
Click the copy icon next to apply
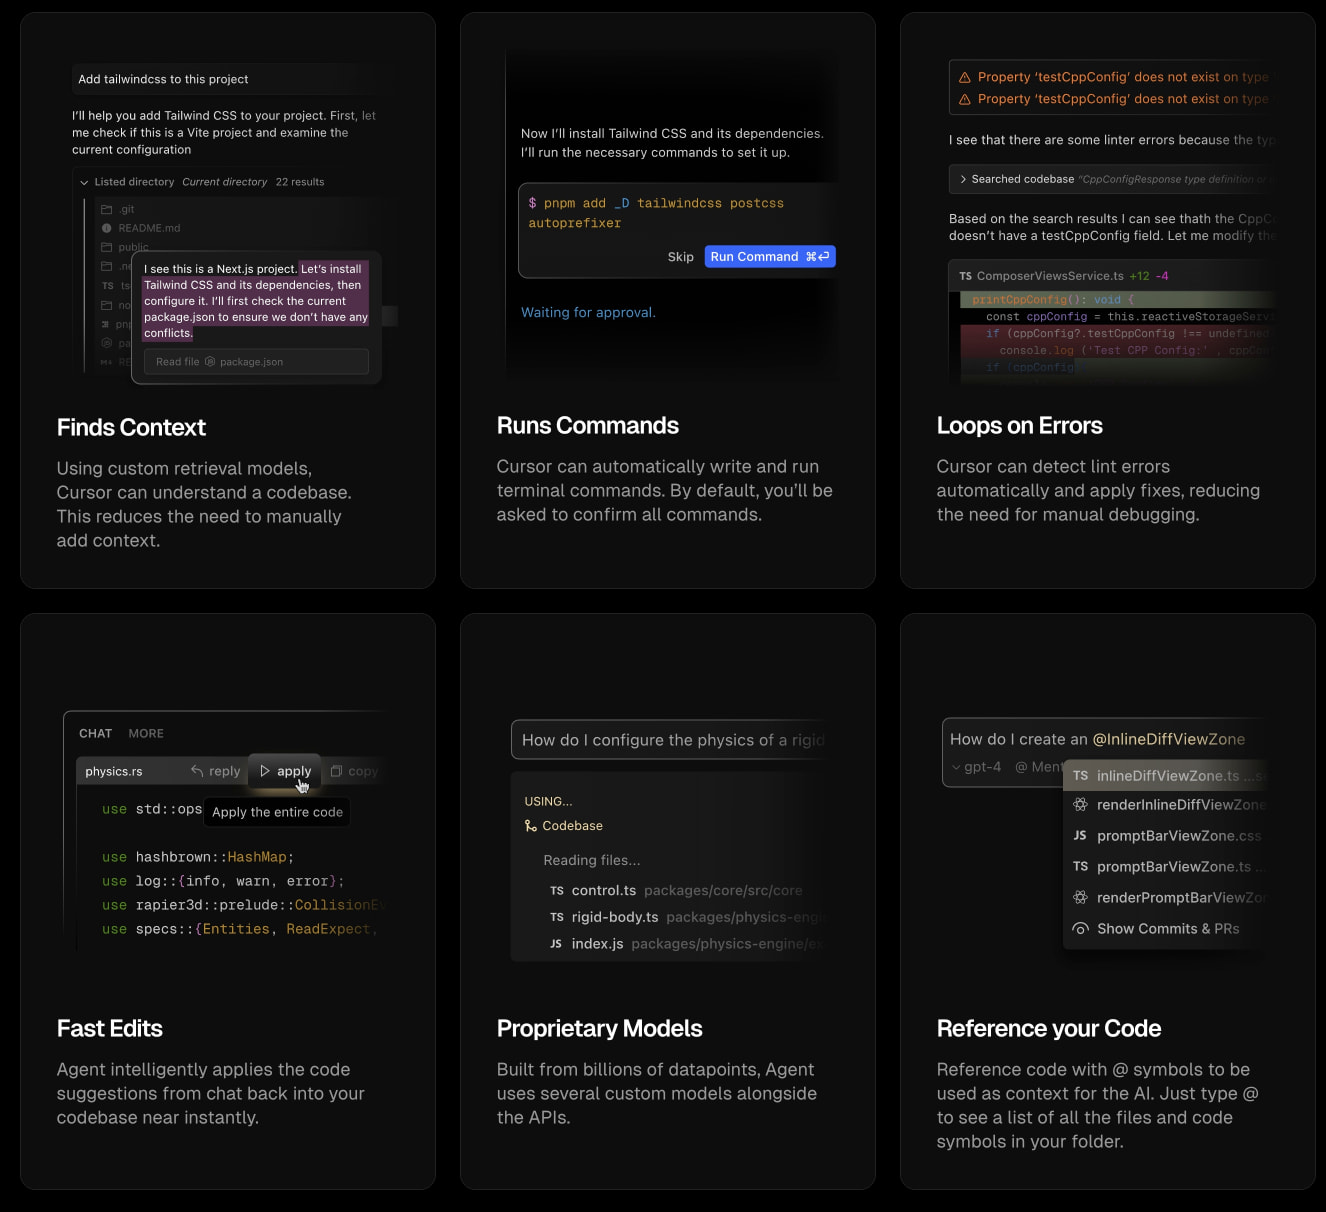pos(337,771)
